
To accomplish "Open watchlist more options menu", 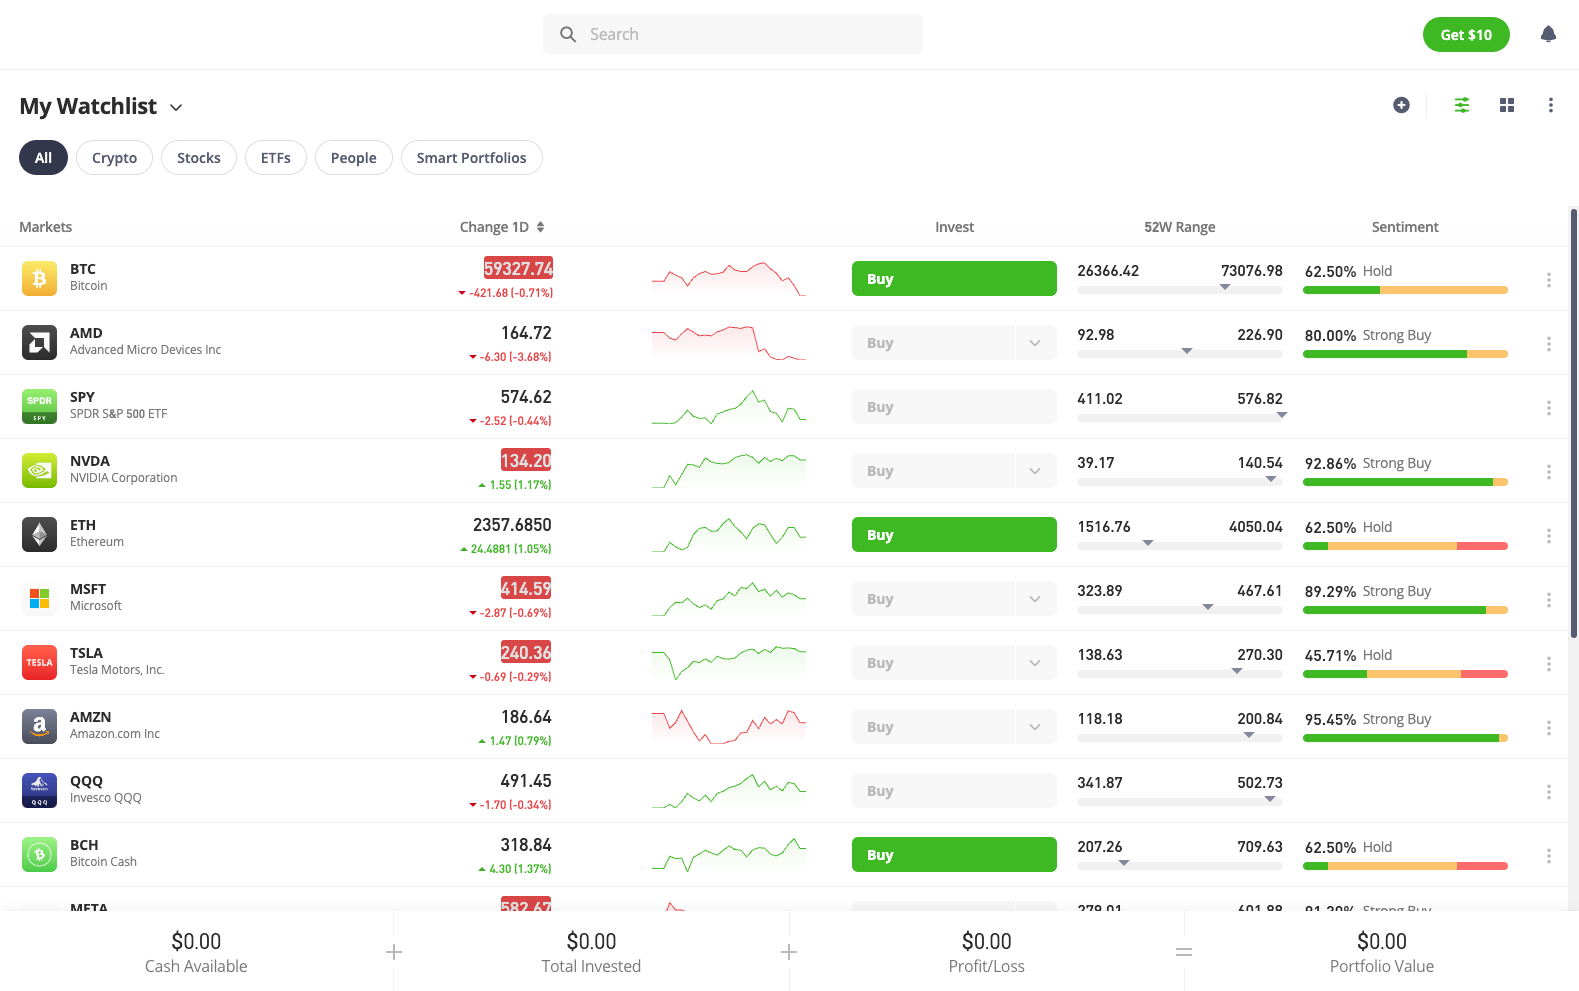I will [x=1550, y=105].
